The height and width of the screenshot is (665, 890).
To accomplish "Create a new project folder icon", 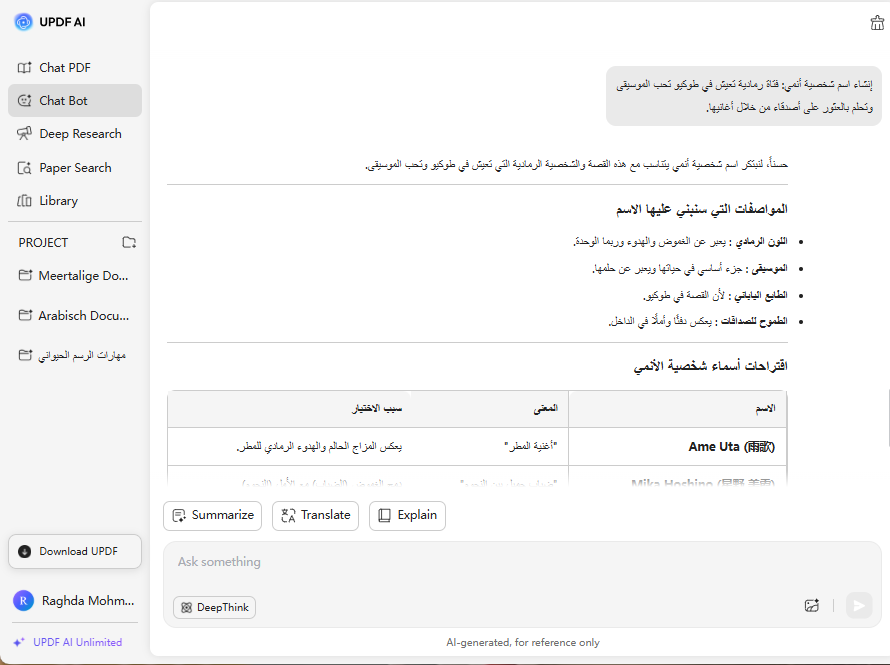I will [129, 242].
